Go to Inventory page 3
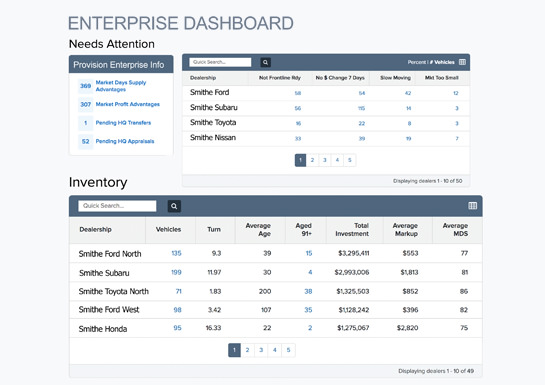This screenshot has width=545, height=385. coord(261,350)
